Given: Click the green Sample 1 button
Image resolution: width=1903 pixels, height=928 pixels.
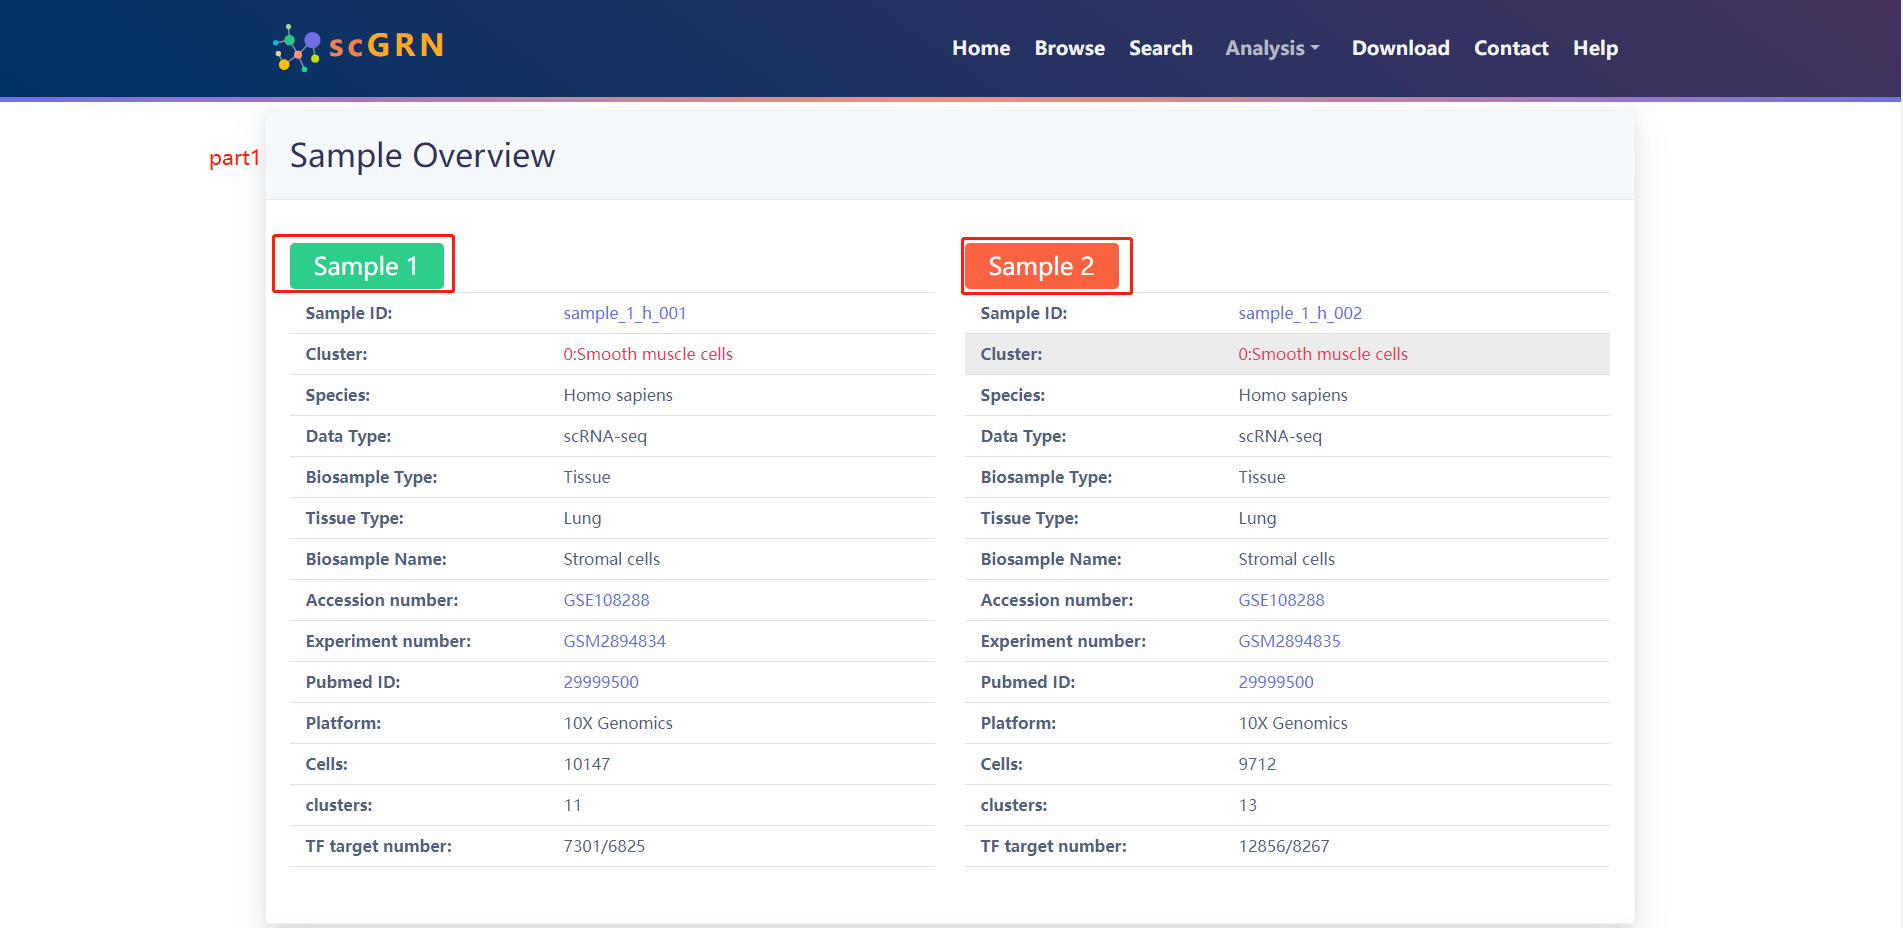Looking at the screenshot, I should (366, 266).
